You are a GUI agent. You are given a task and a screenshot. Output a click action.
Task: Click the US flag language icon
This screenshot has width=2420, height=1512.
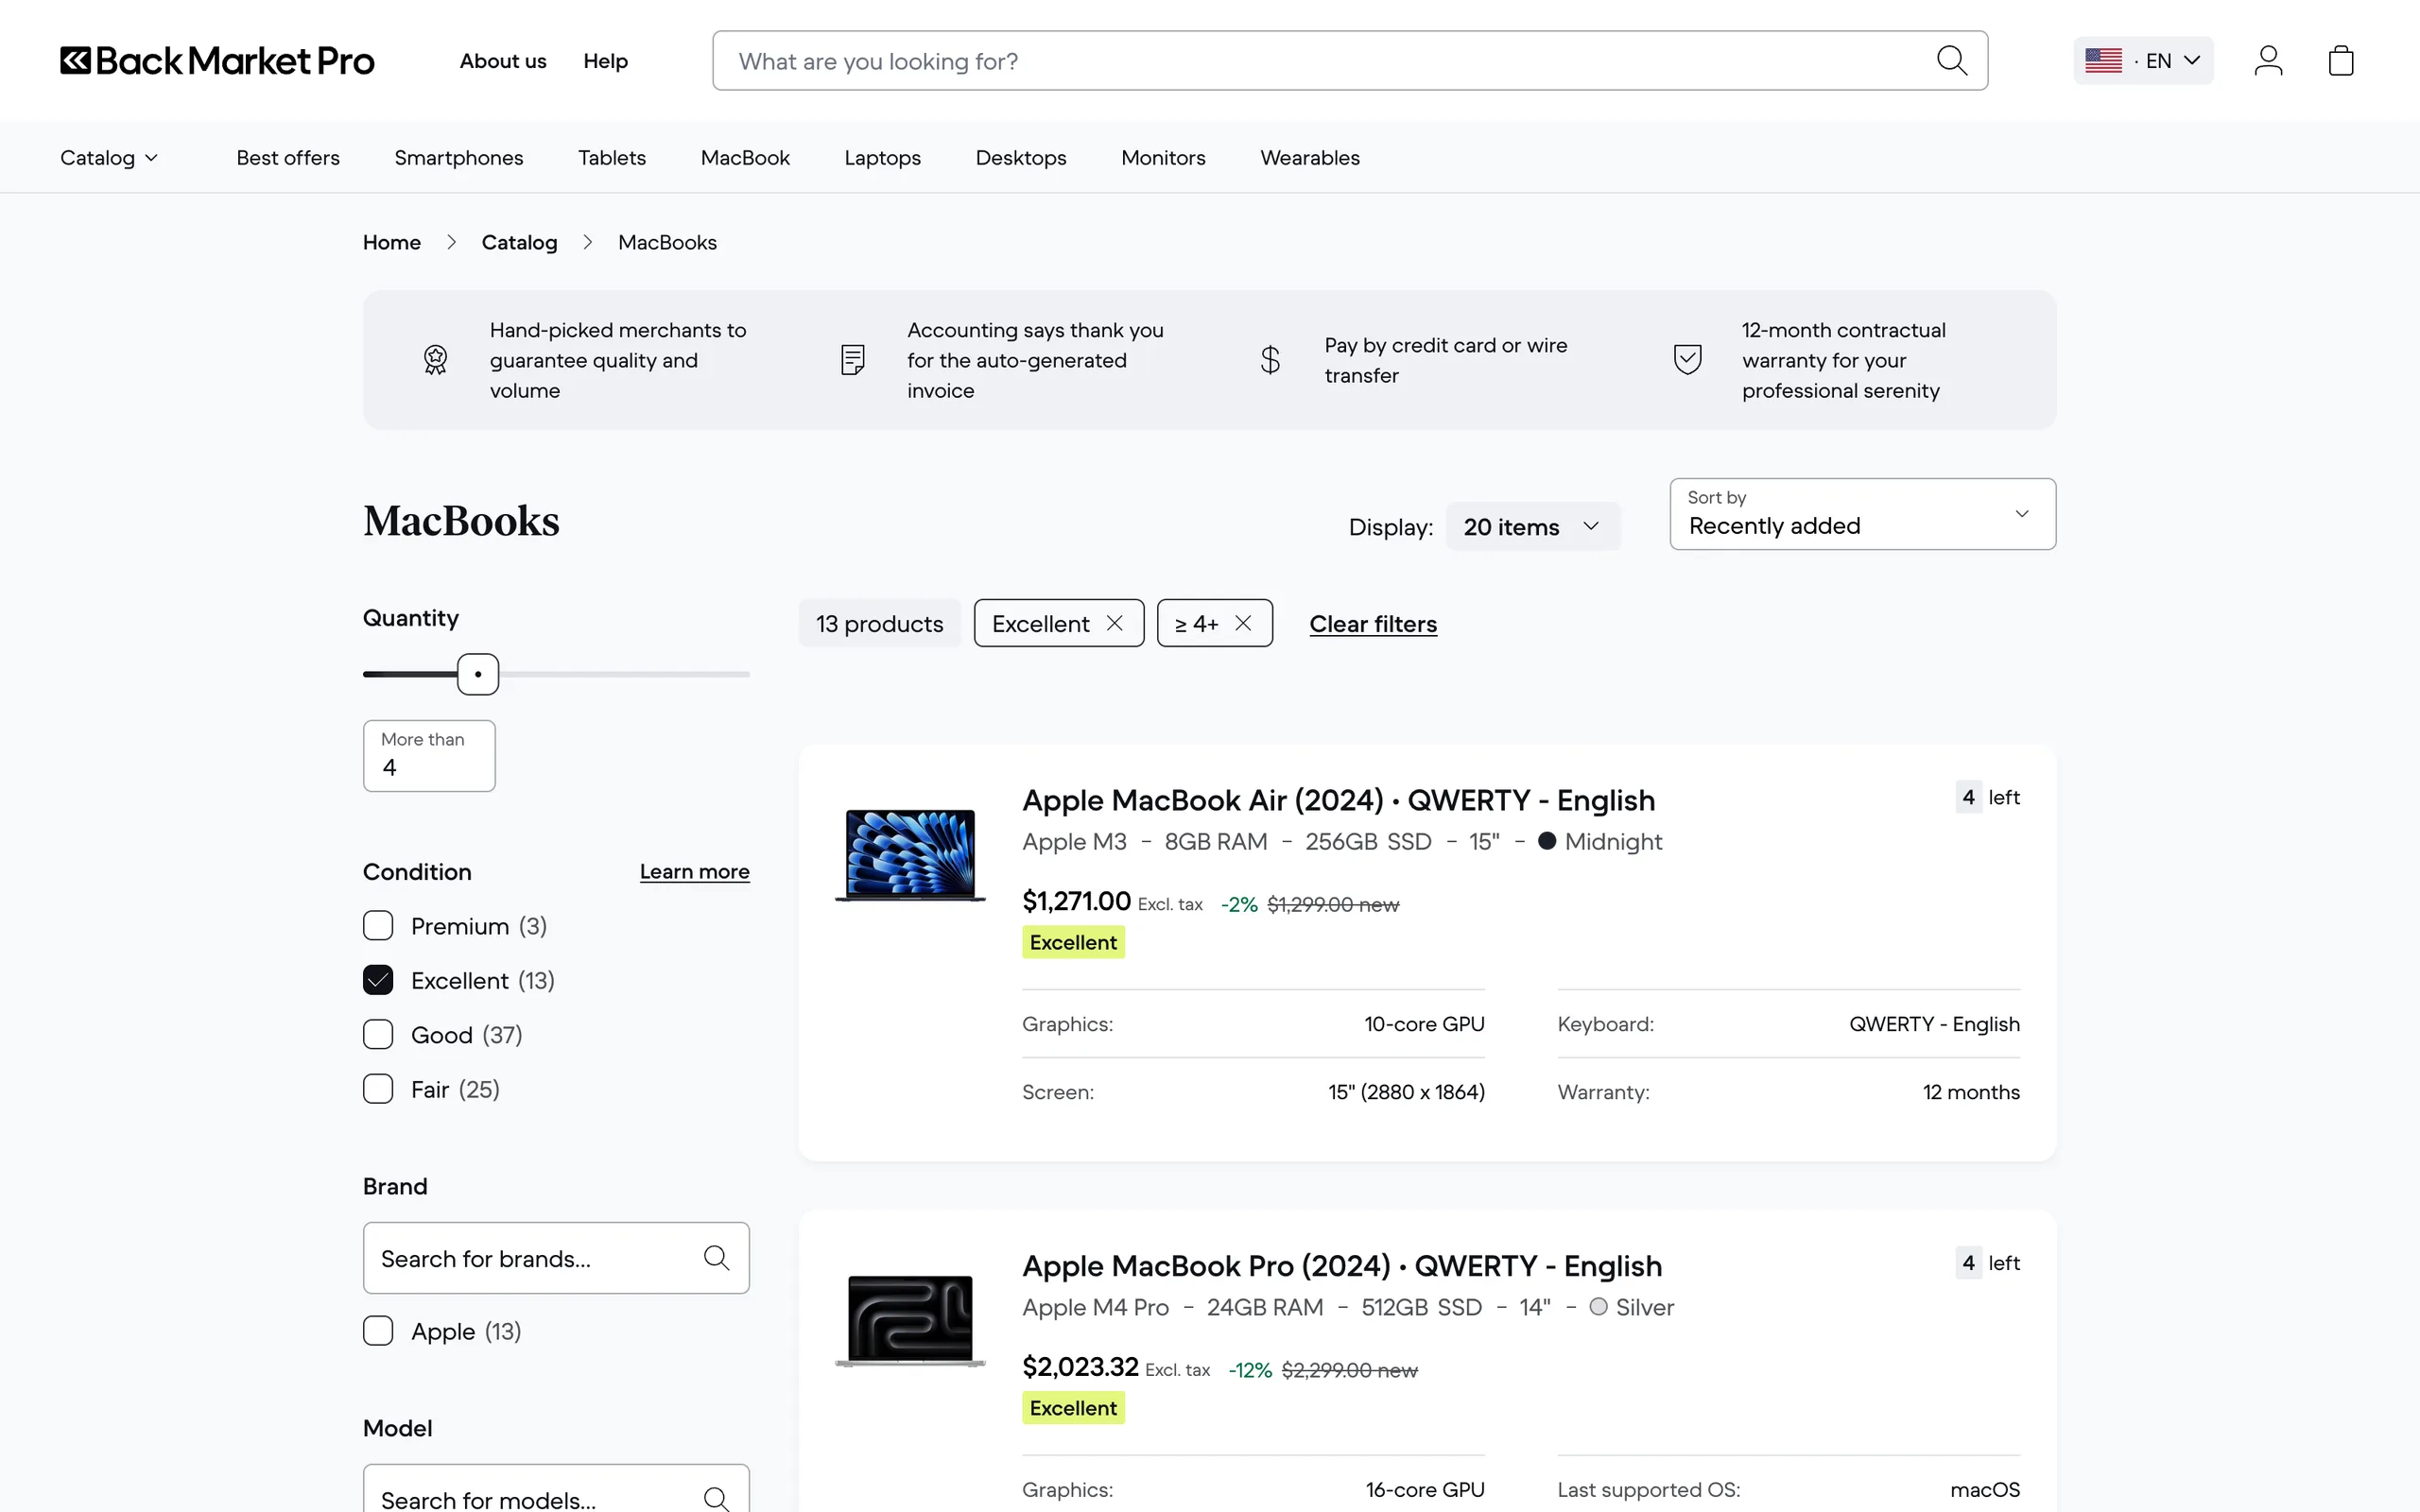tap(2103, 61)
